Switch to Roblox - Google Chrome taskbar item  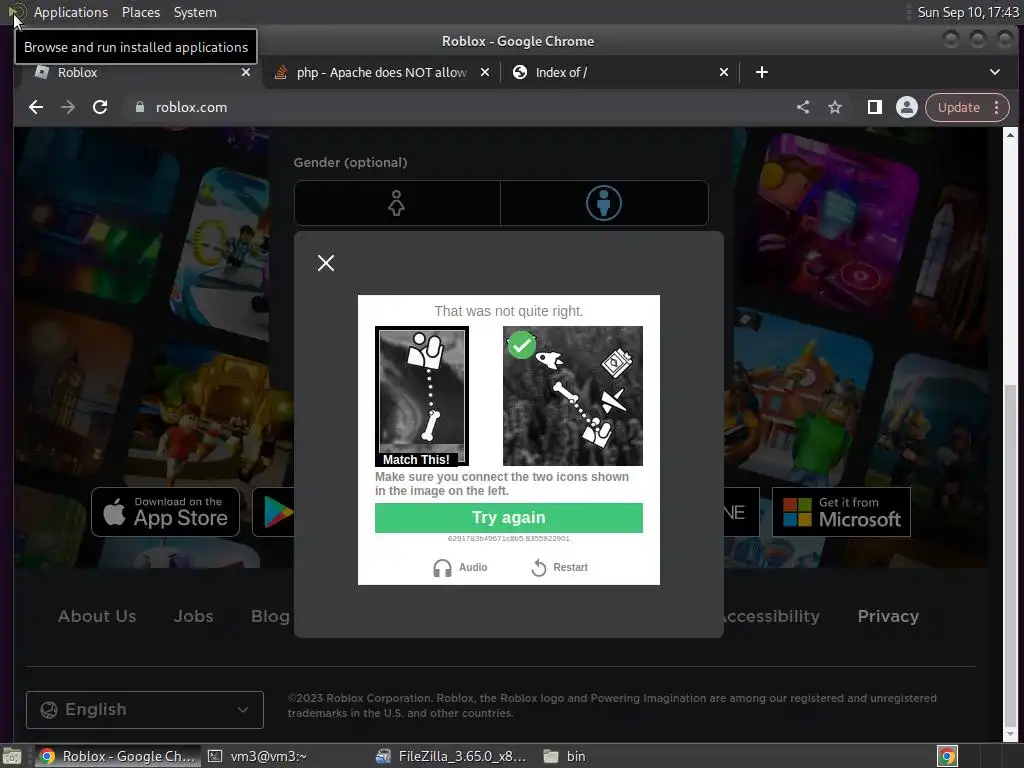(116, 756)
